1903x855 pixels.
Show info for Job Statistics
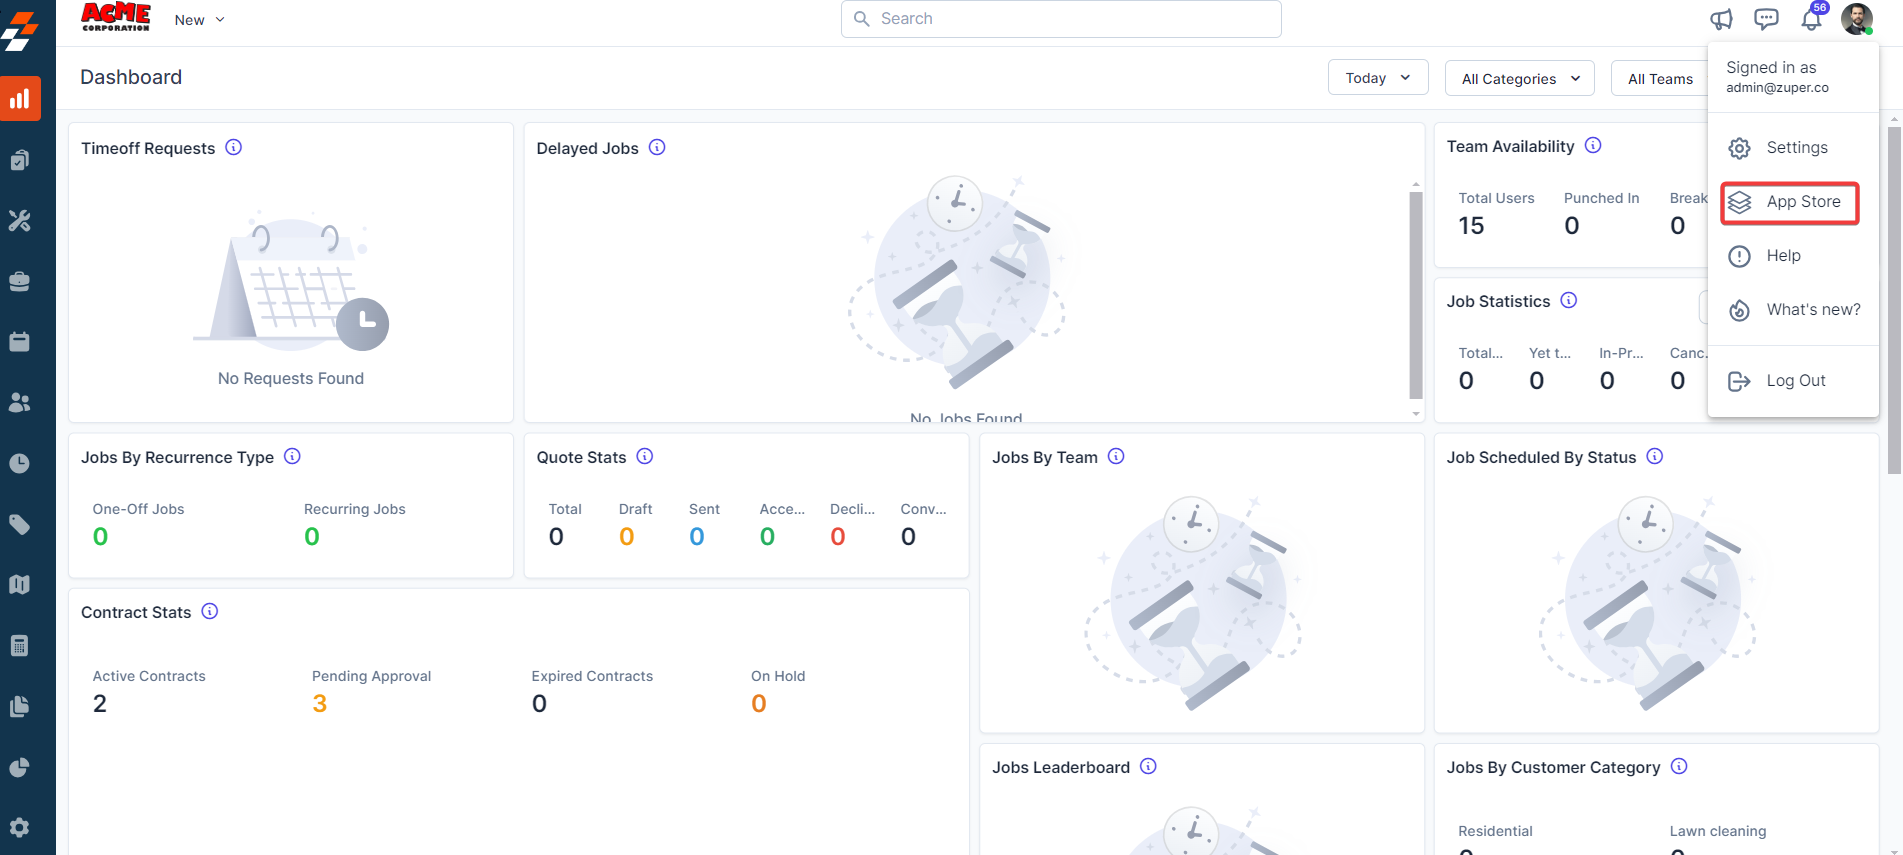coord(1569,300)
